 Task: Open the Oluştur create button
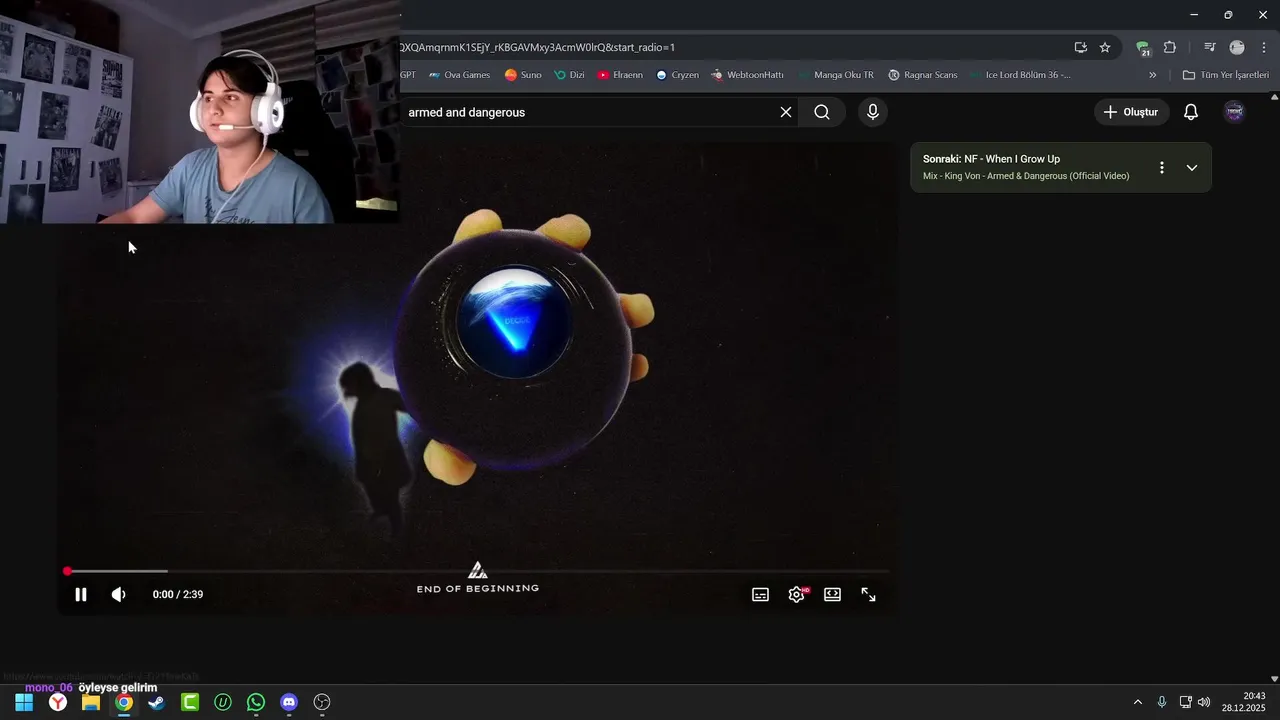click(1131, 112)
